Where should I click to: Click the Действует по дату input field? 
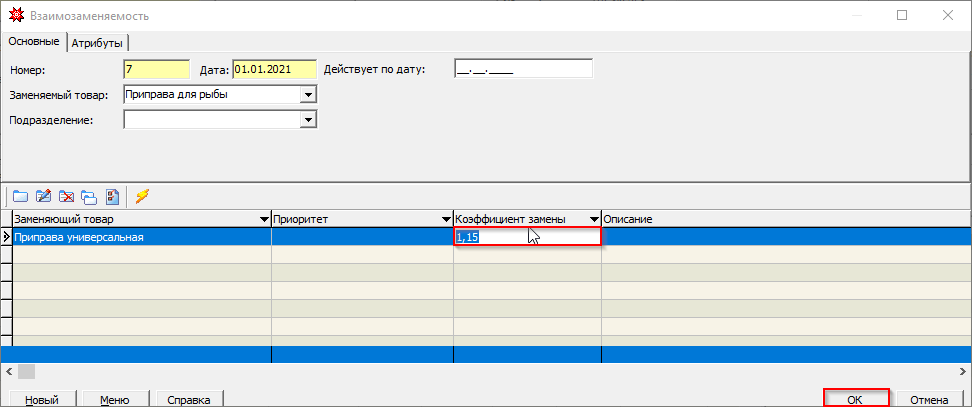[523, 69]
